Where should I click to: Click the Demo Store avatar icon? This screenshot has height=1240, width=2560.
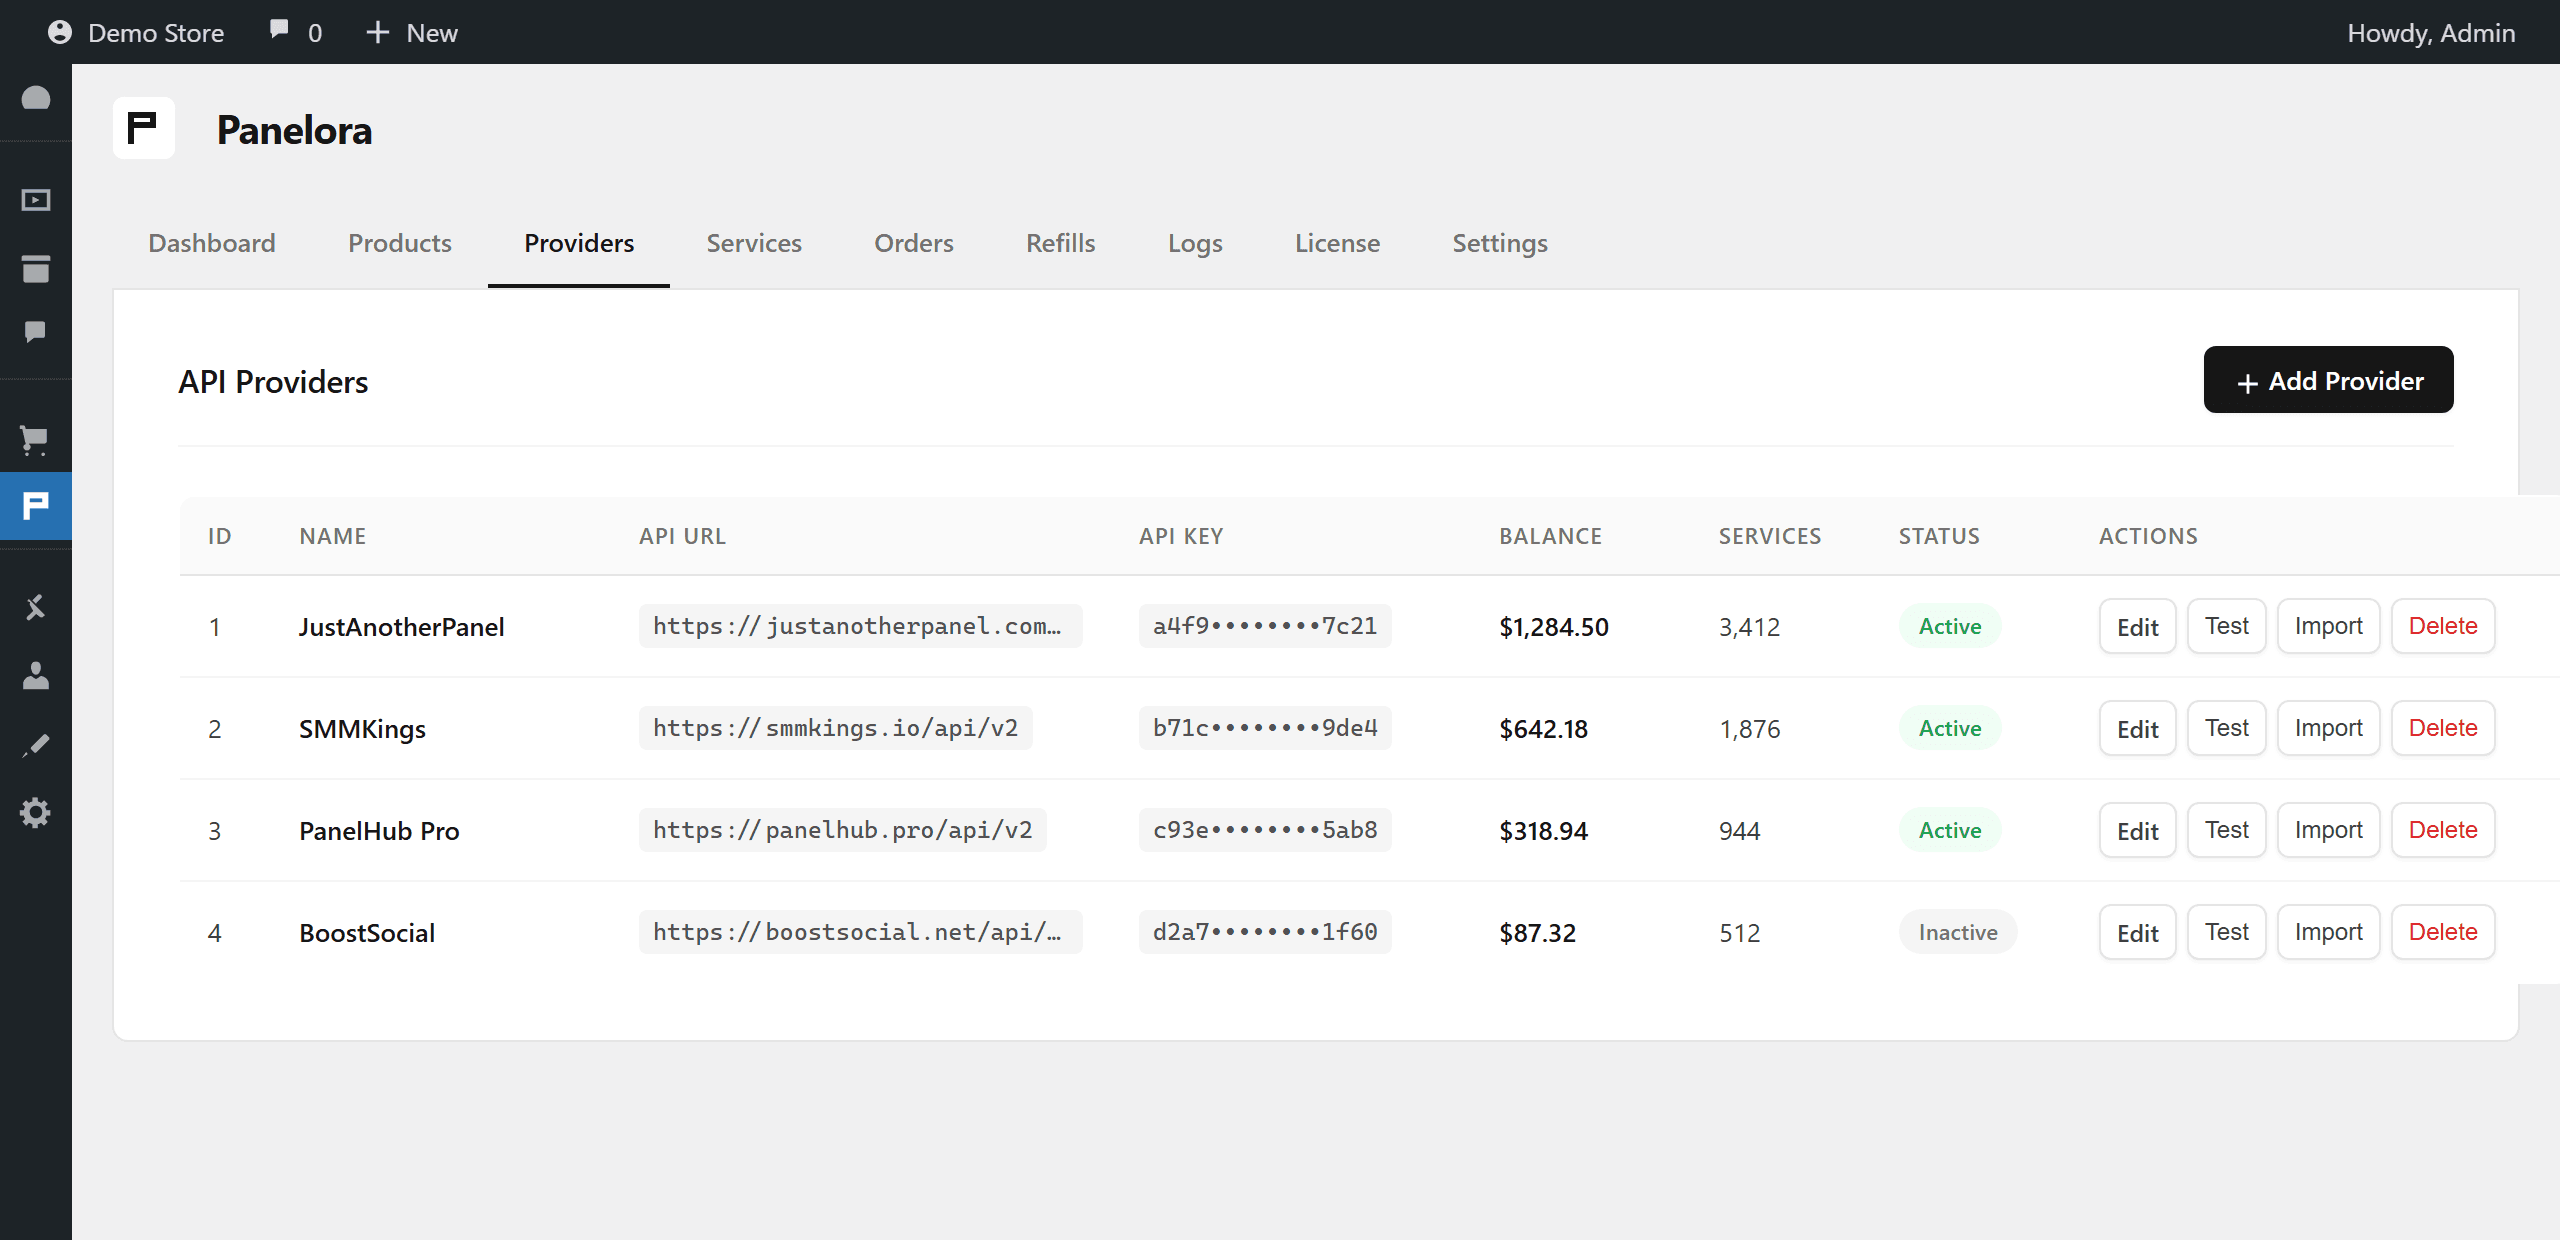pyautogui.click(x=60, y=32)
